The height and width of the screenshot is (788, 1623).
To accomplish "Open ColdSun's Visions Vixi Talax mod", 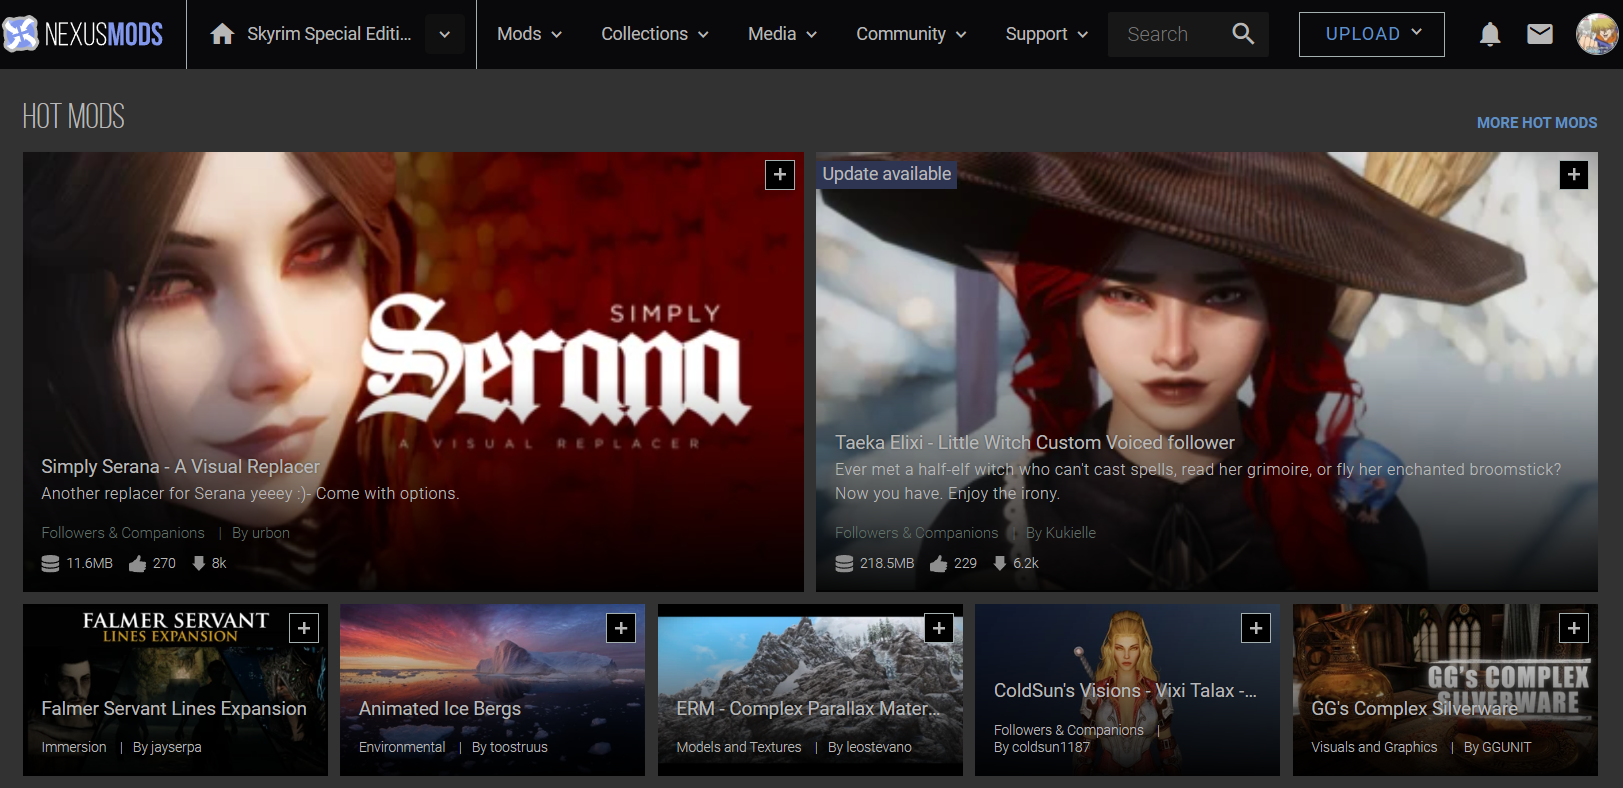I will [1125, 691].
